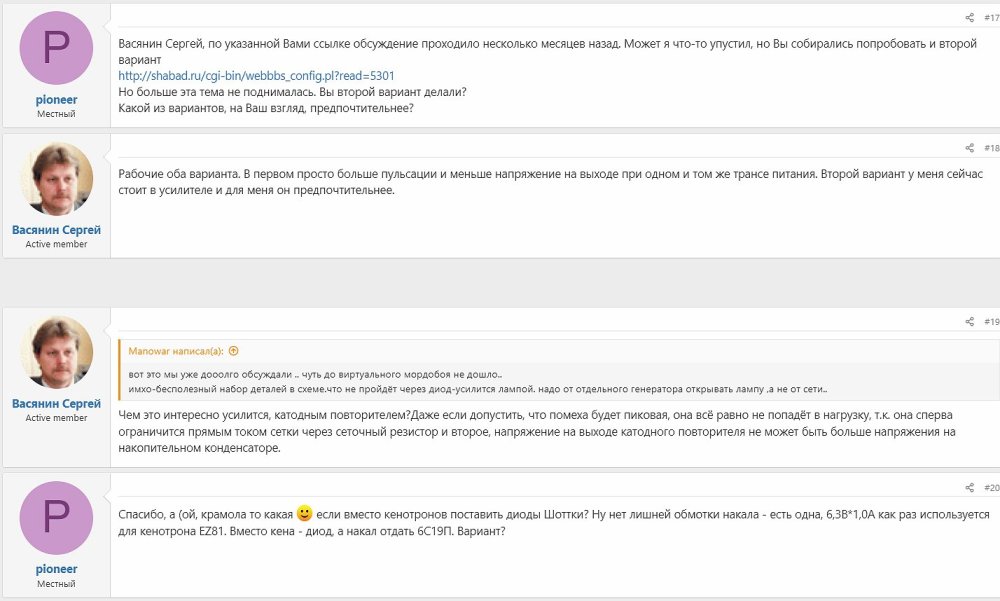Image resolution: width=1000 pixels, height=601 pixels.
Task: Share post #19 using its share icon
Action: pyautogui.click(x=969, y=322)
